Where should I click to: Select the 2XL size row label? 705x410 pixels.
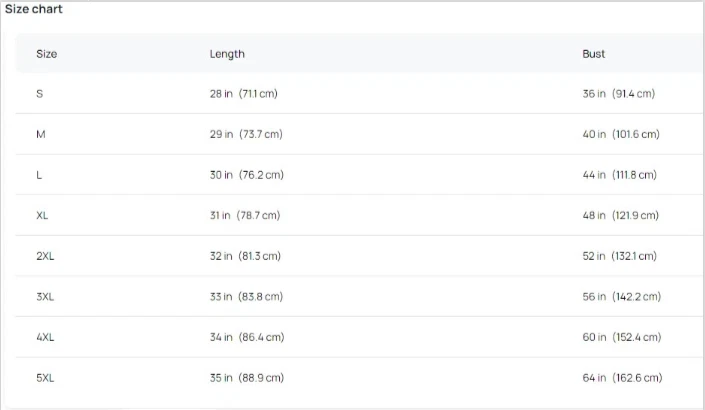point(45,256)
